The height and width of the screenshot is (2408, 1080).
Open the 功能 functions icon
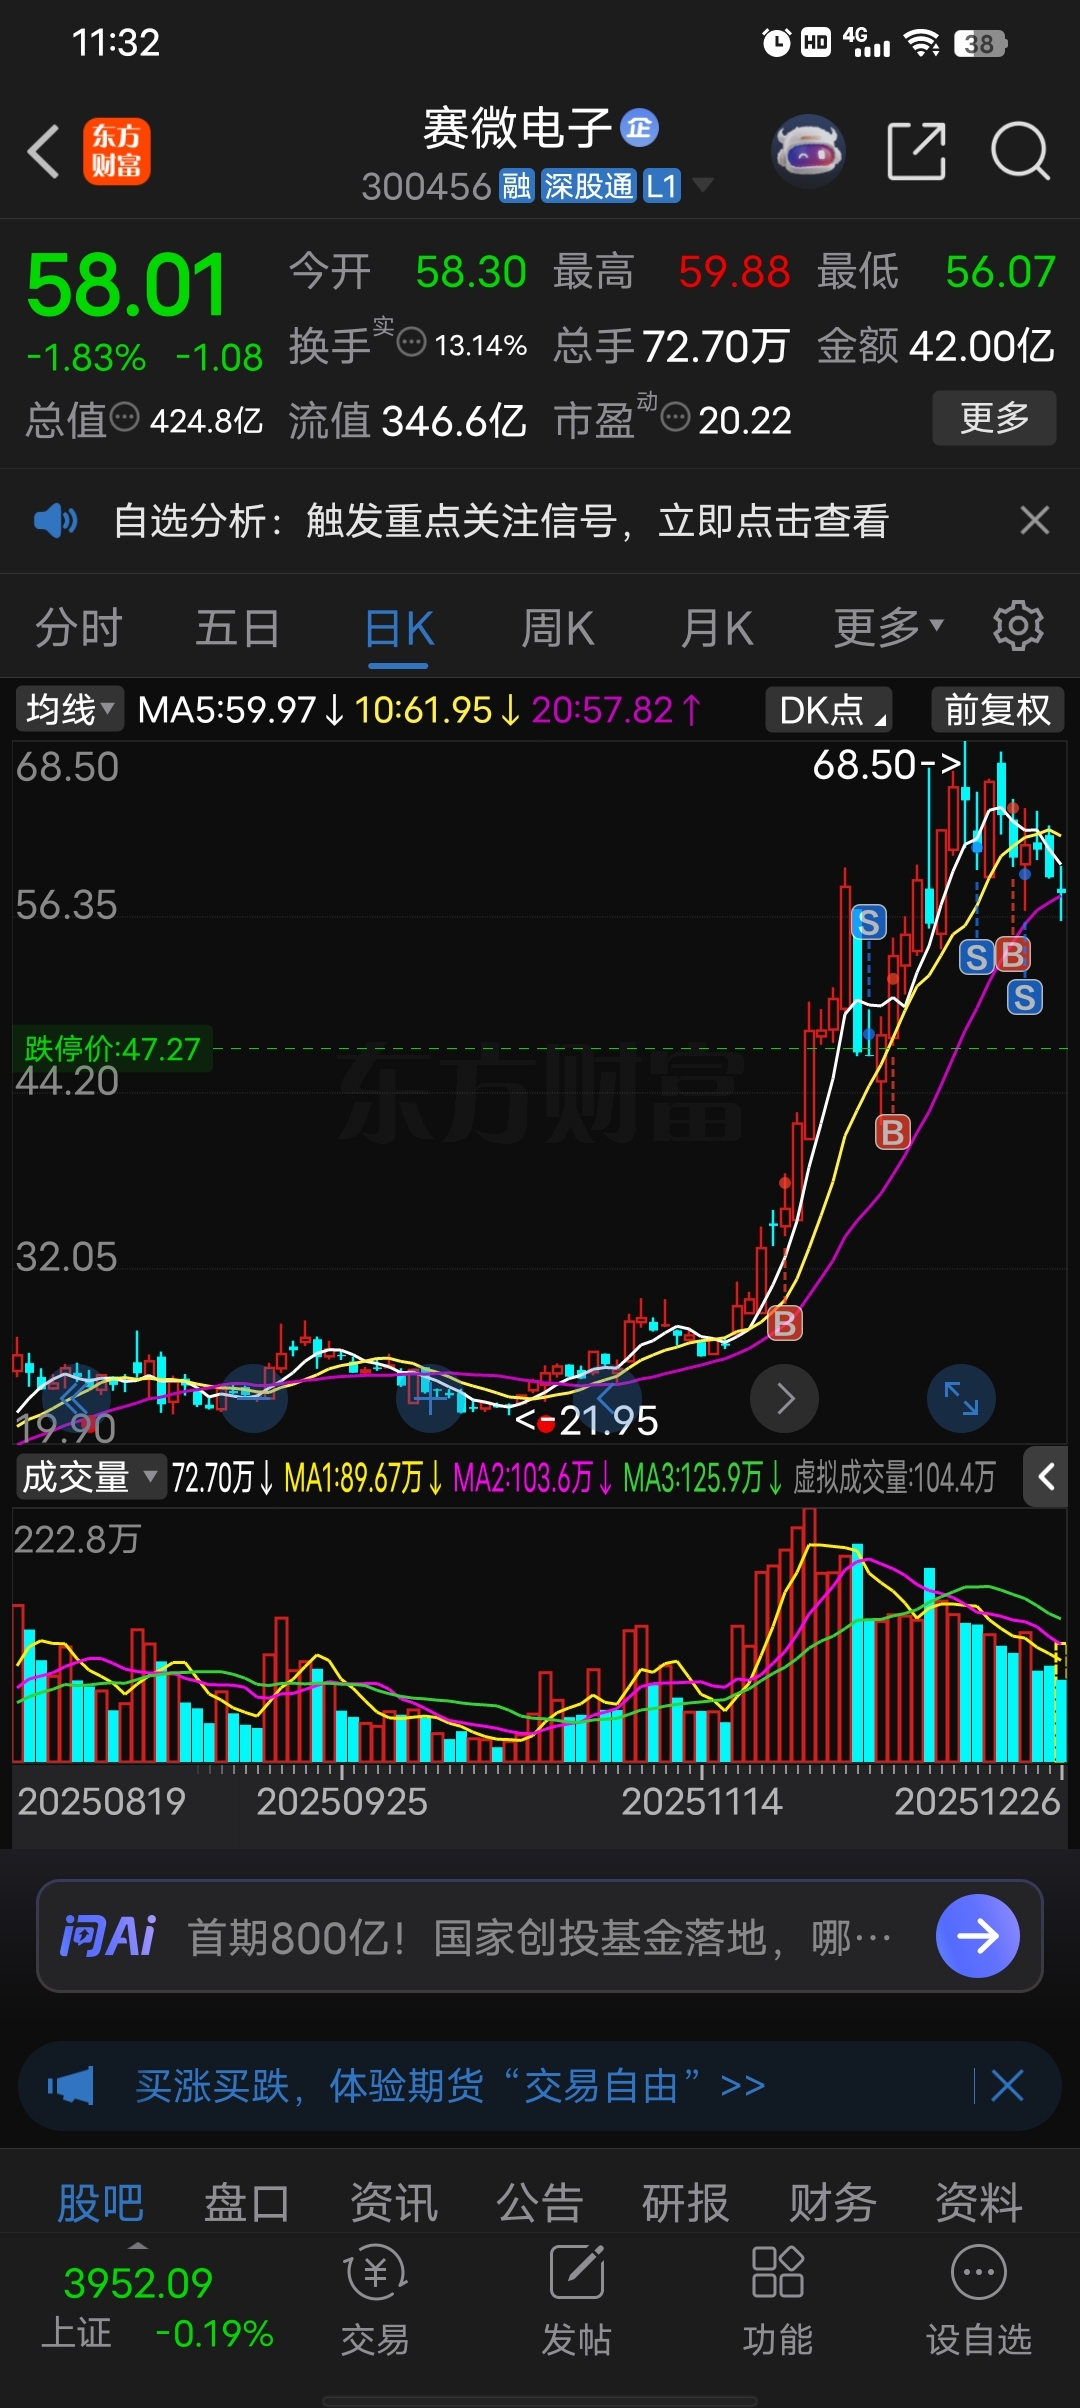coord(778,2300)
